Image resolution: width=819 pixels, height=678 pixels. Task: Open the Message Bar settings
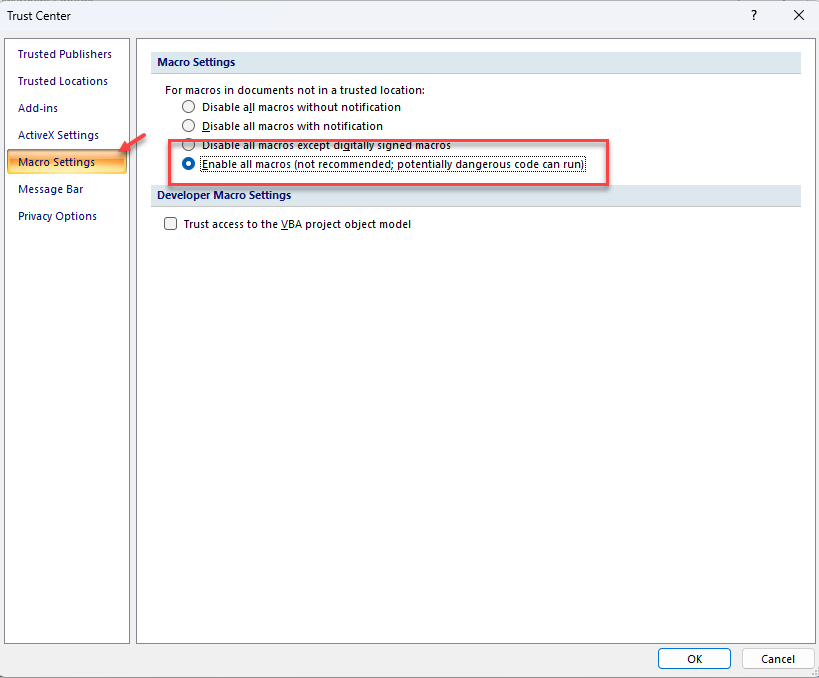51,189
